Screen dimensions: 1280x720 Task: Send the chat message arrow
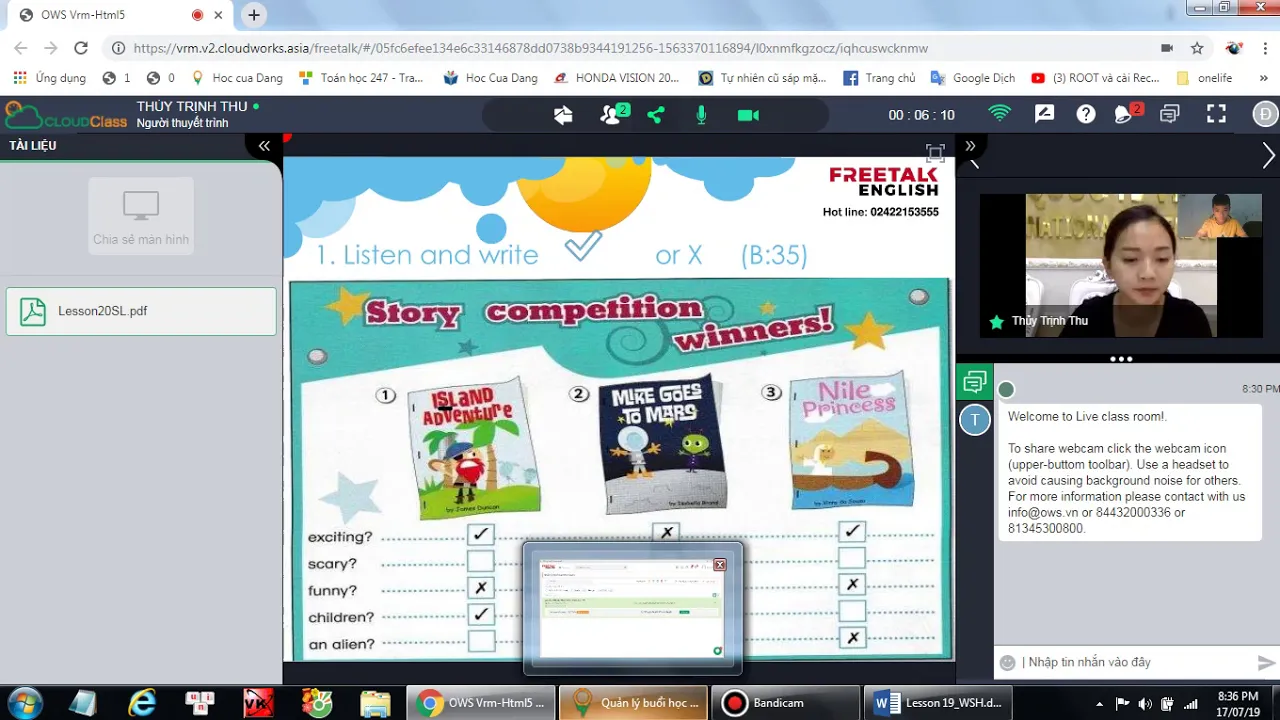[1266, 662]
